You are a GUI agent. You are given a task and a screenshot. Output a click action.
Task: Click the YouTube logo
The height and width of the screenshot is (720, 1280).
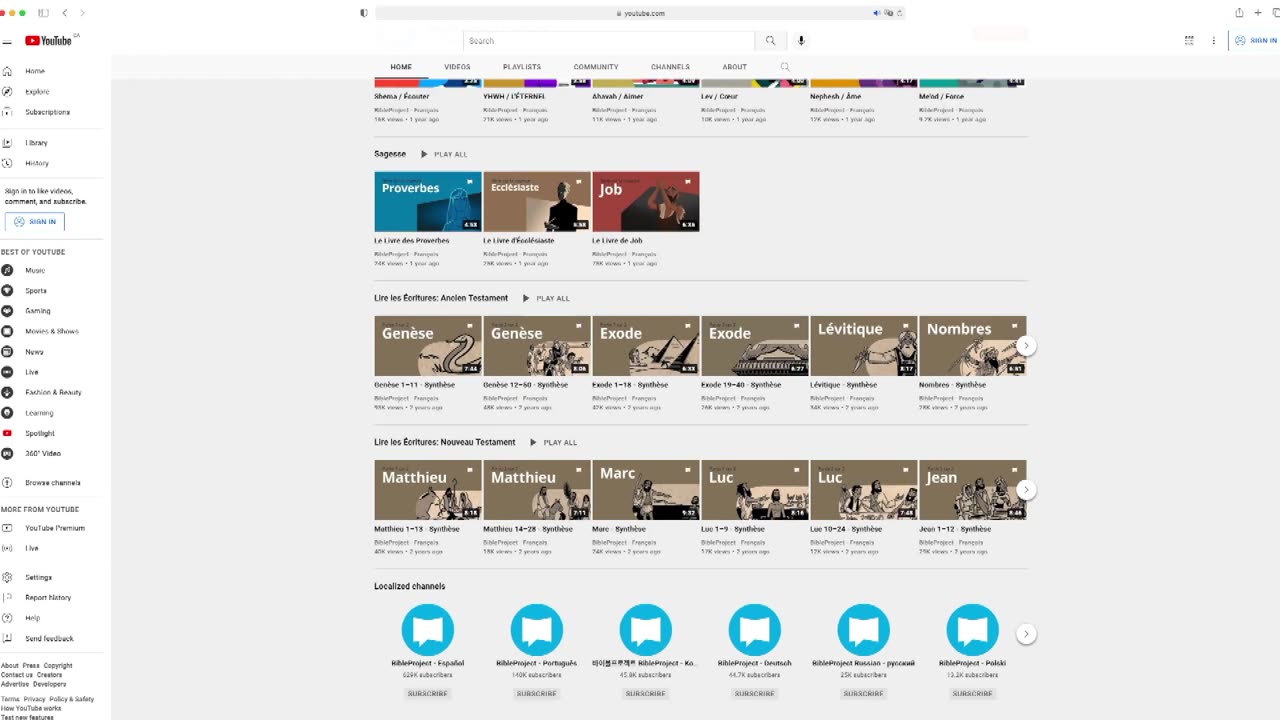[49, 41]
